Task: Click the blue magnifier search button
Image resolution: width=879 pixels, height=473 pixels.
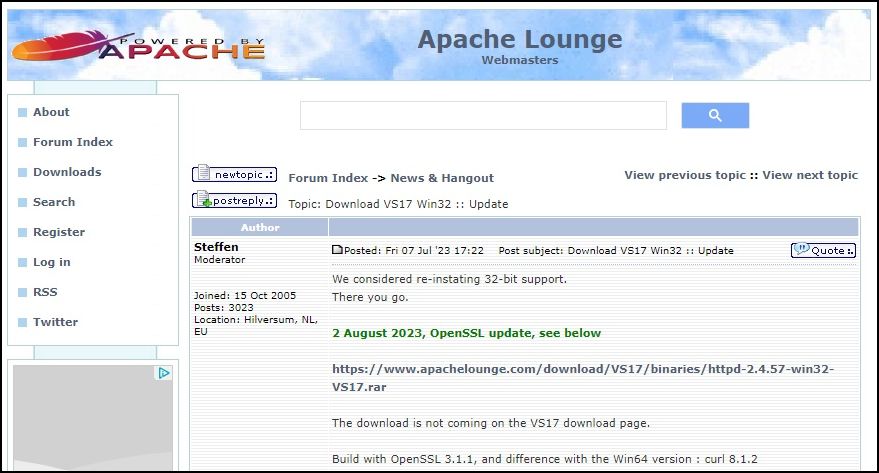Action: [x=715, y=115]
